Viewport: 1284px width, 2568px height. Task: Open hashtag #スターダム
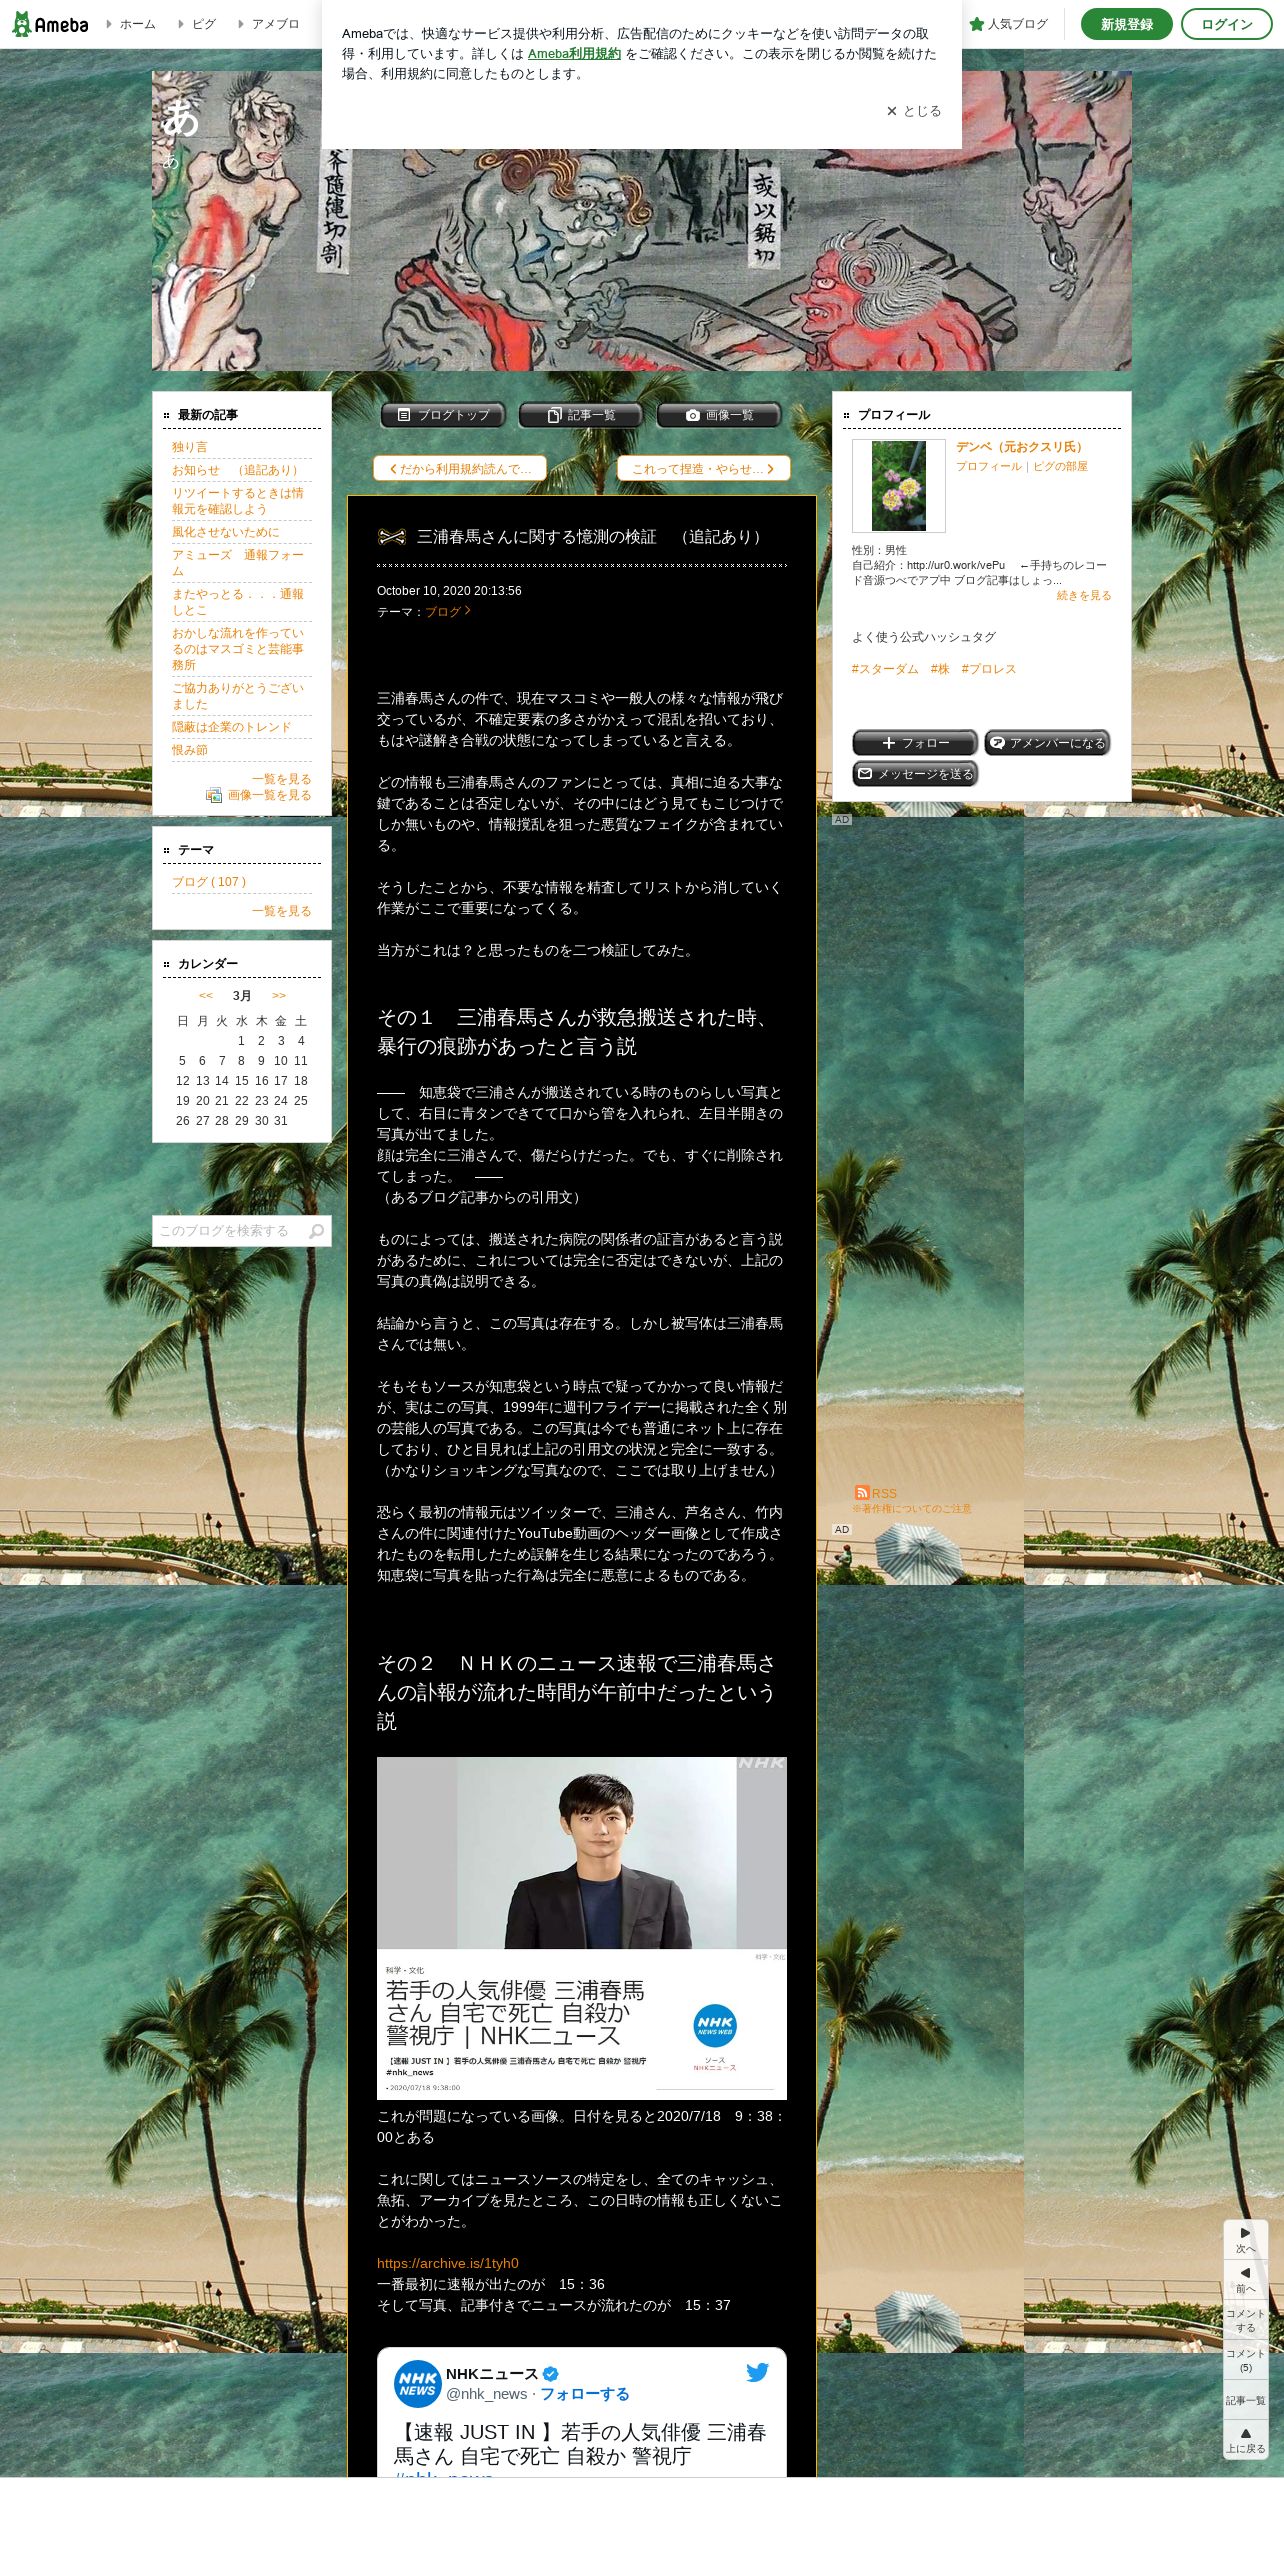pyautogui.click(x=885, y=669)
